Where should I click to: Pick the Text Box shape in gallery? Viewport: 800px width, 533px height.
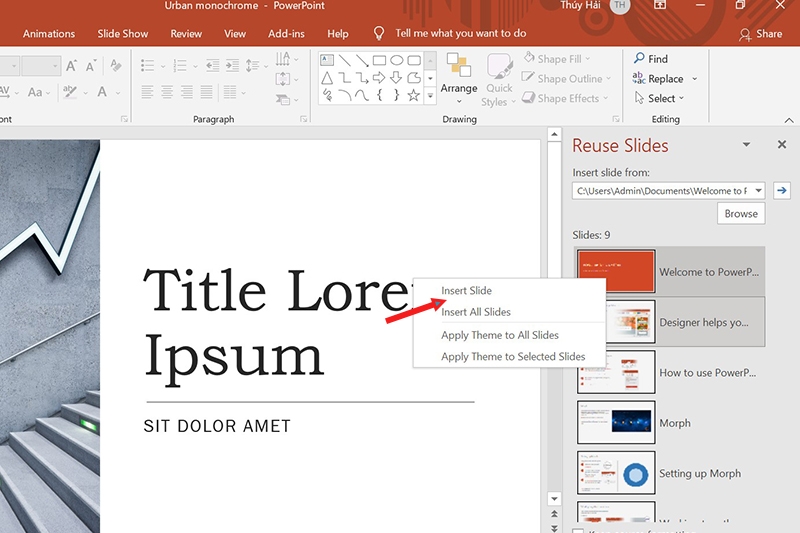tap(327, 60)
